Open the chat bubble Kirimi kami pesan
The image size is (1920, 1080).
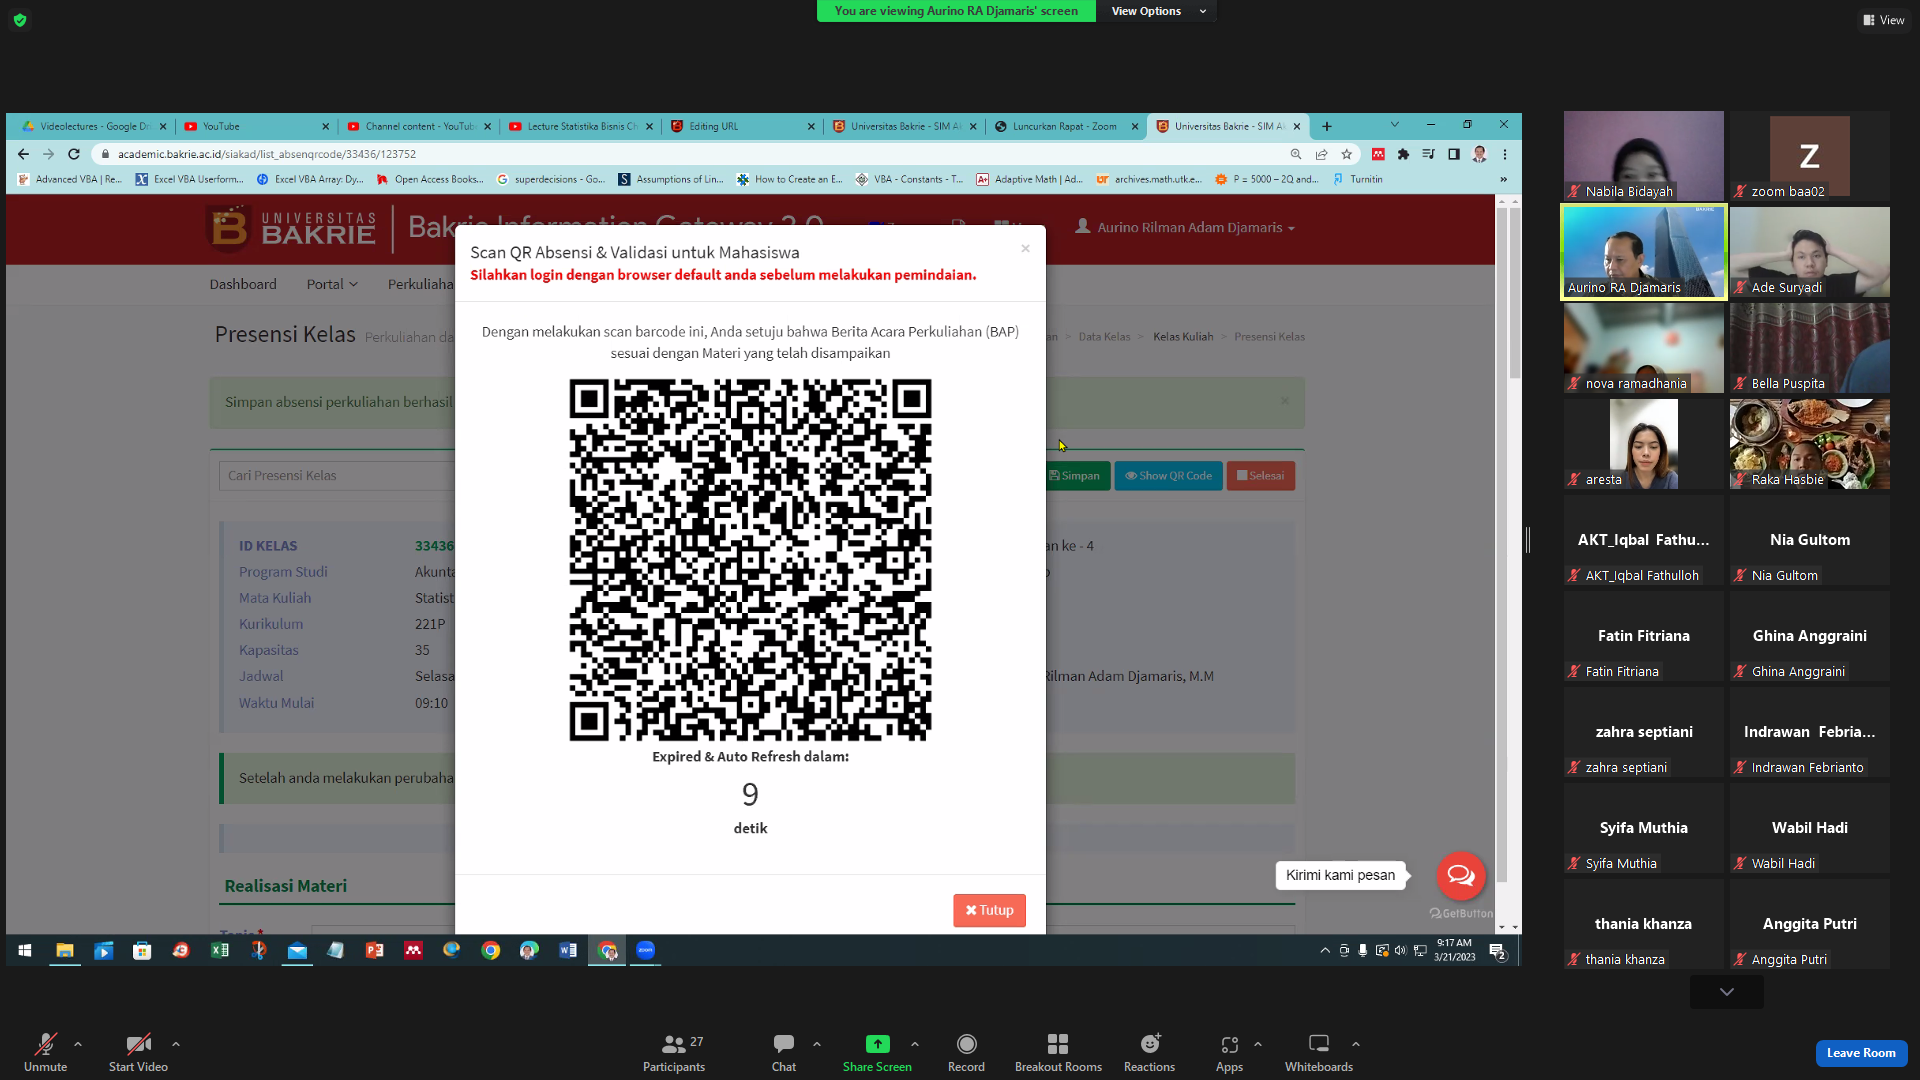coord(1461,876)
